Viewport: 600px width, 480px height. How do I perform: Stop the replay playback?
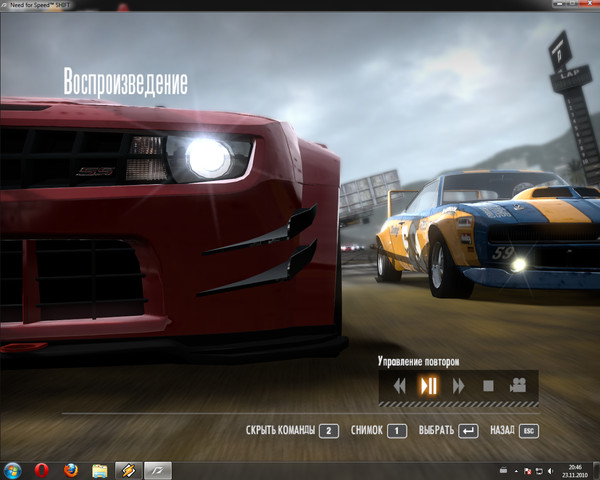(x=488, y=386)
